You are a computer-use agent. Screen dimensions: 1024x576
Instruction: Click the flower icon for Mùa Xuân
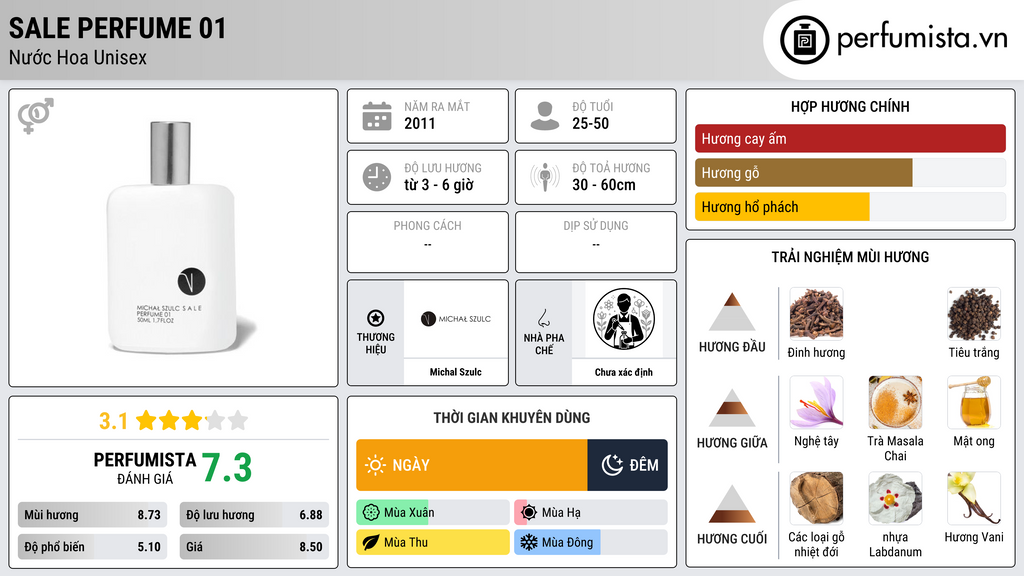[x=371, y=513]
